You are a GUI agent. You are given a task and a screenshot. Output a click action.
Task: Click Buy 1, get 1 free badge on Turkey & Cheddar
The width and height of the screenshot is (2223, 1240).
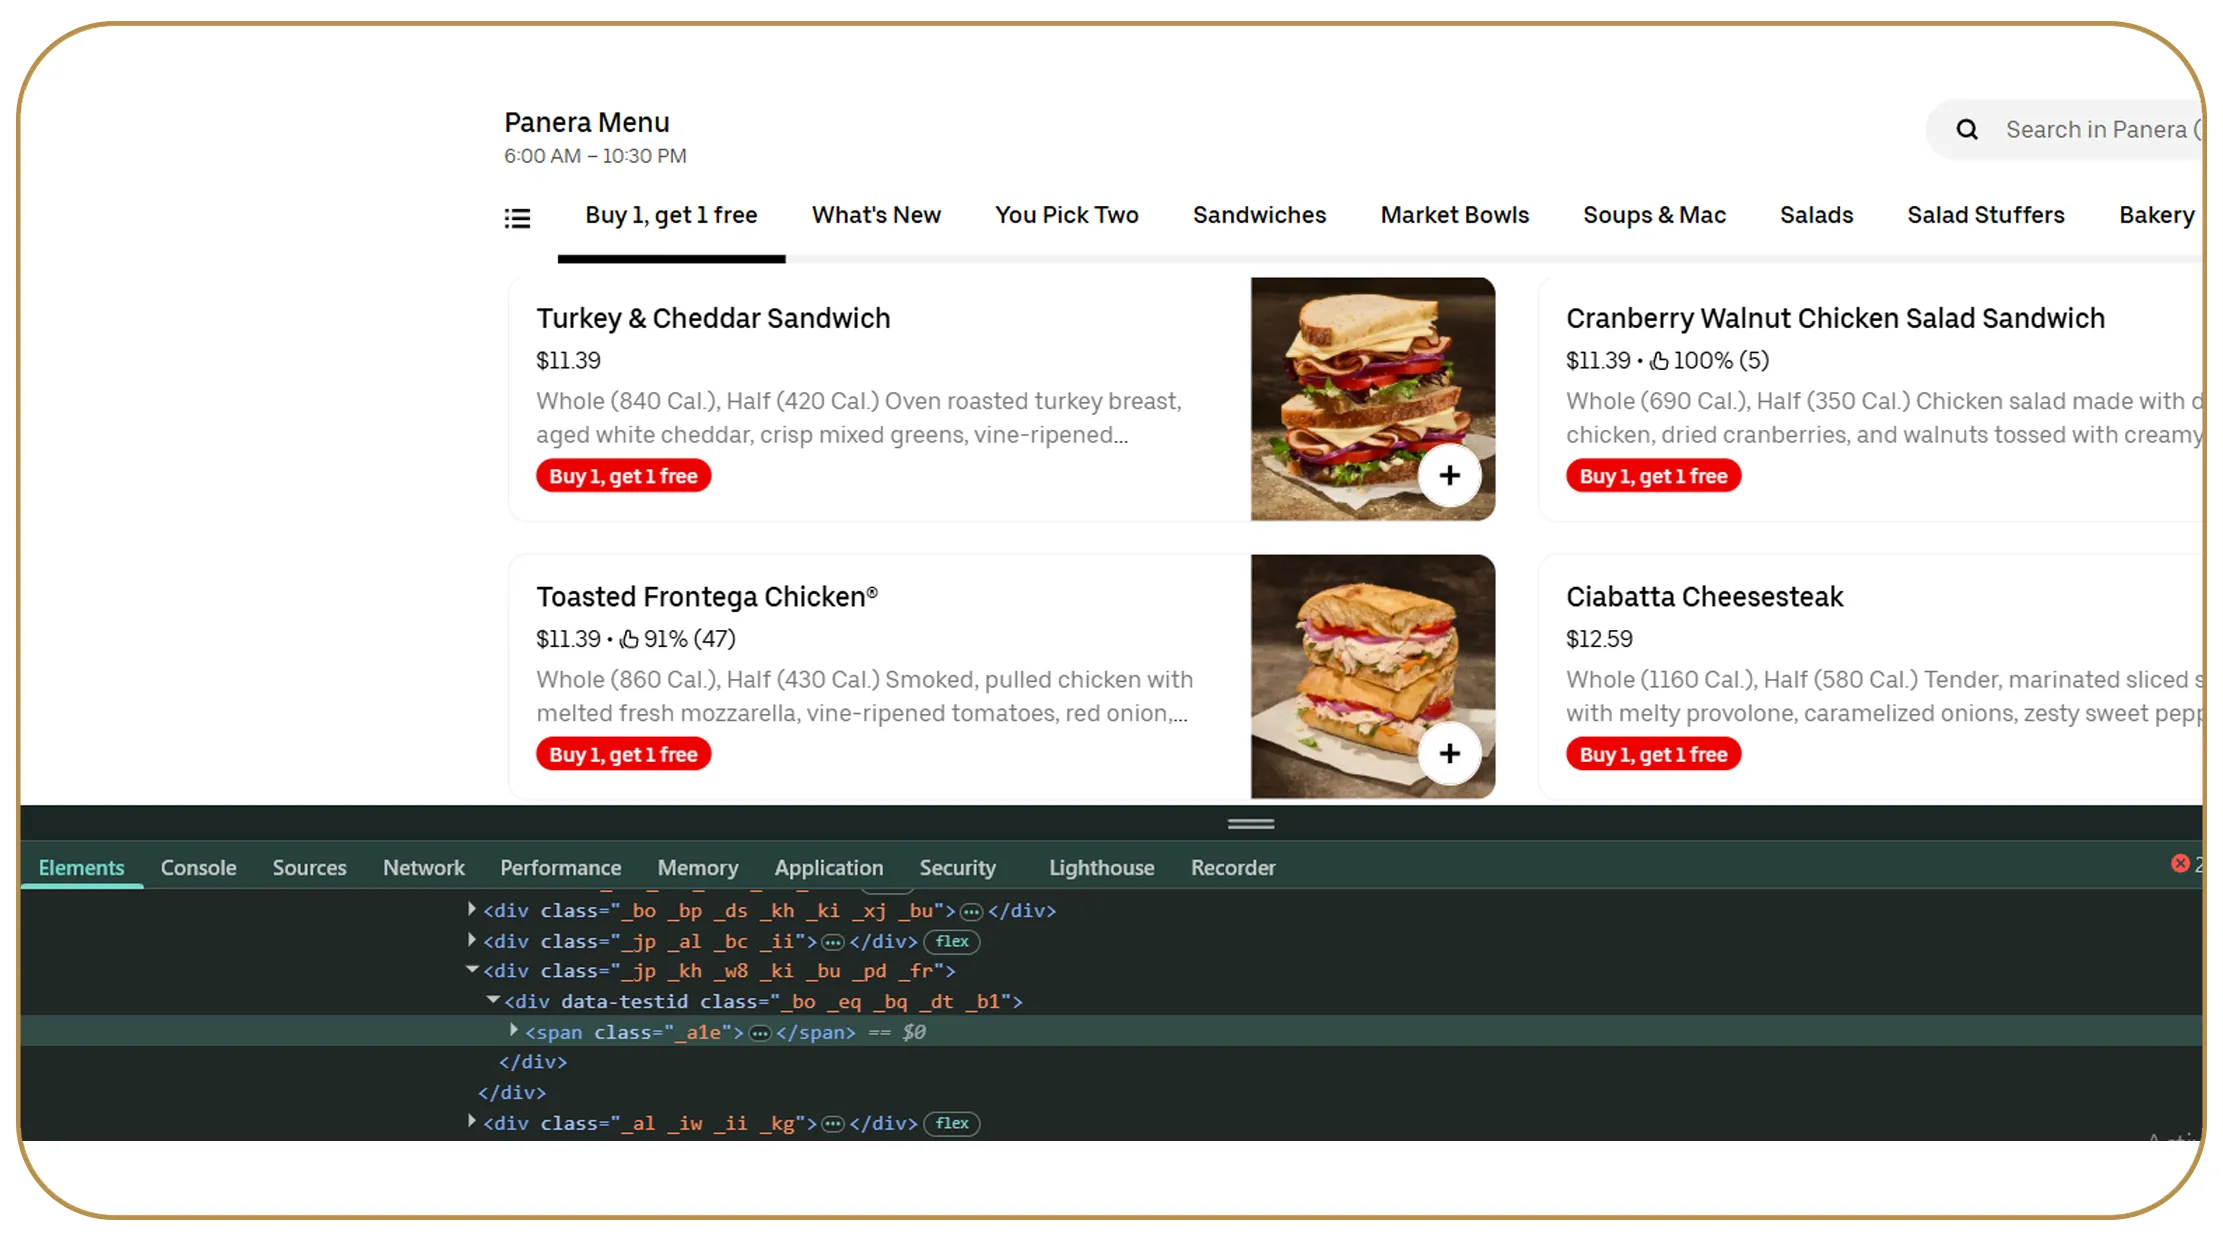623,476
